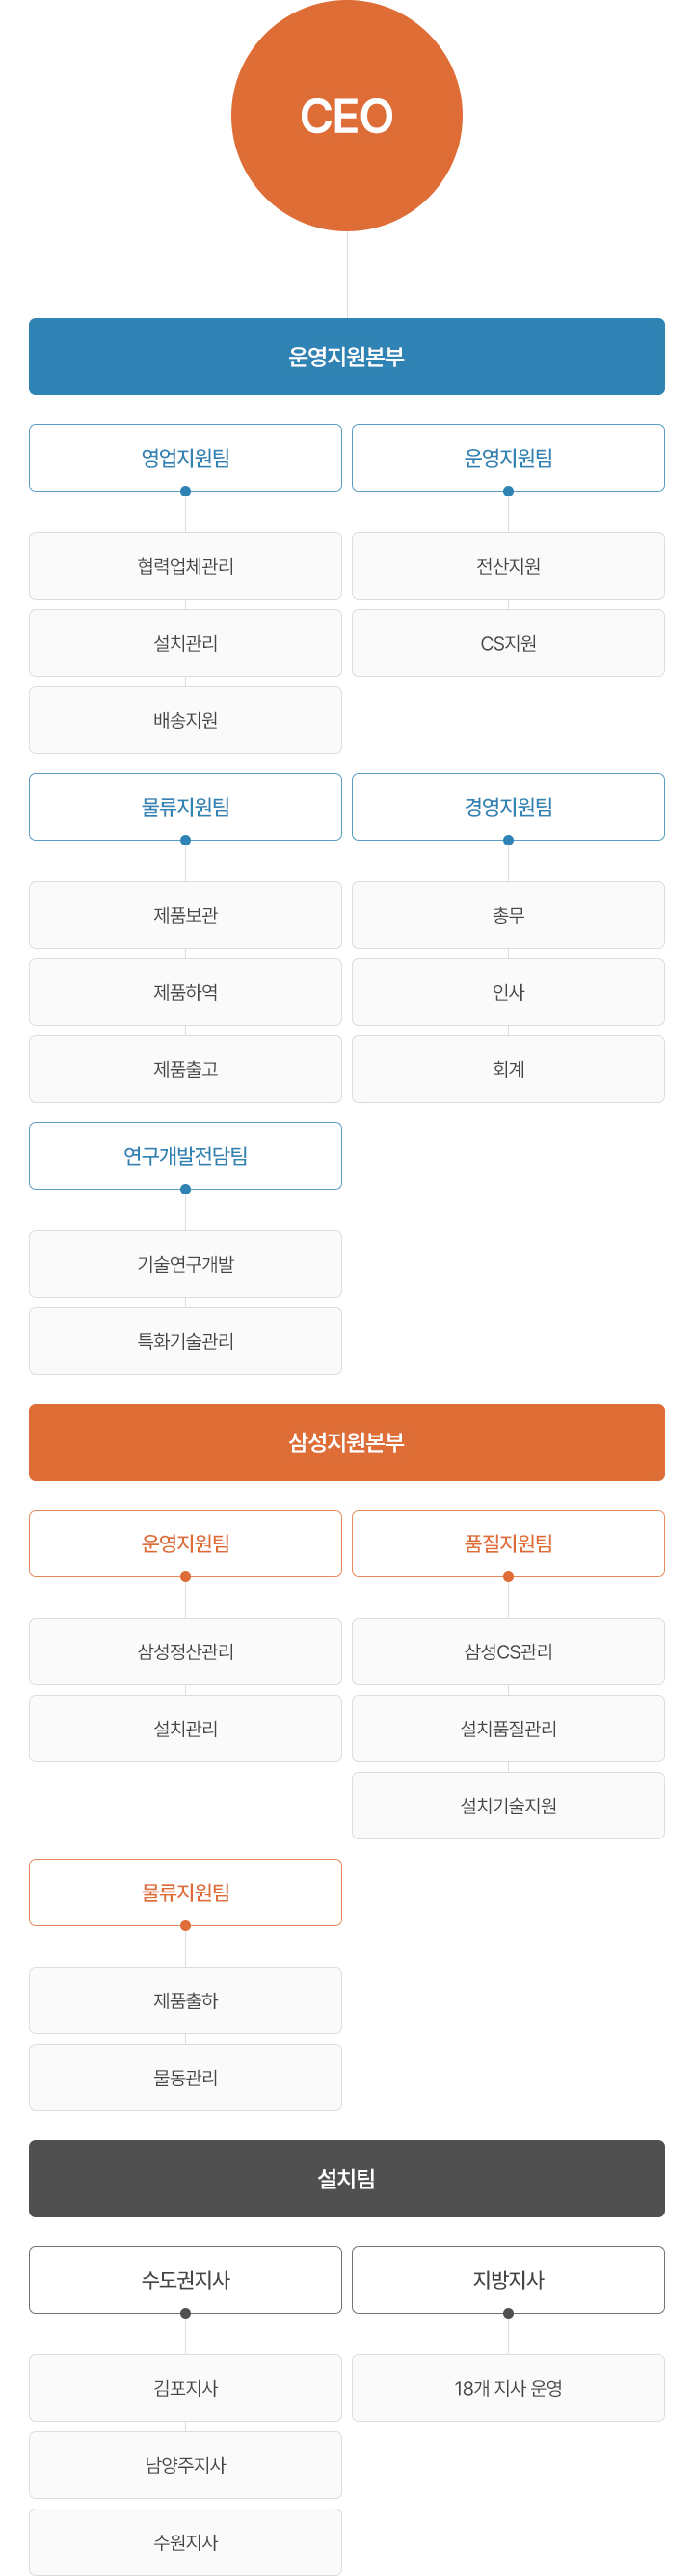Image resolution: width=694 pixels, height=2576 pixels.
Task: Click the dark gray 설치팀 header bar
Action: coord(347,2179)
